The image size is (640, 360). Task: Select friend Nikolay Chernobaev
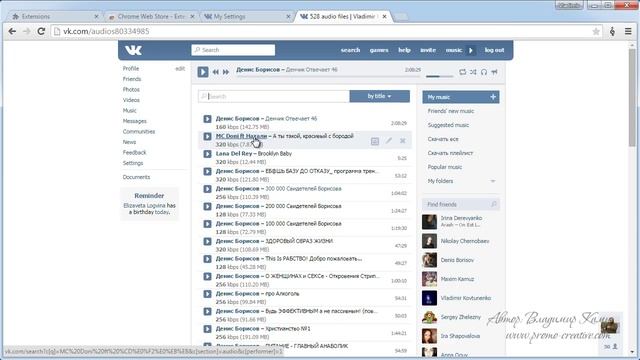point(464,241)
